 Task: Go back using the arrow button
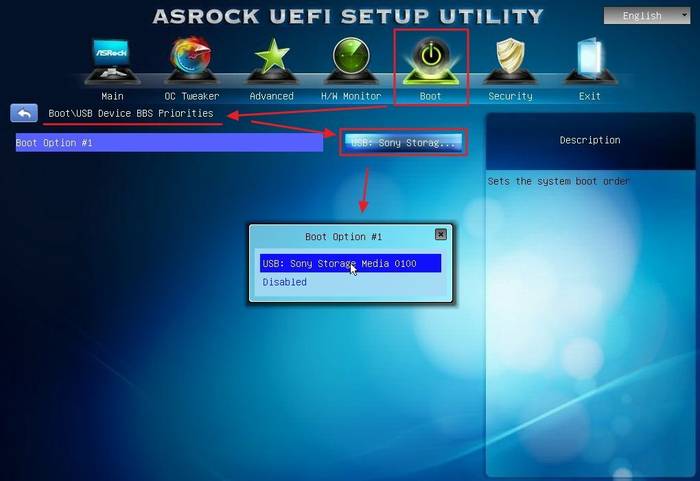point(24,113)
